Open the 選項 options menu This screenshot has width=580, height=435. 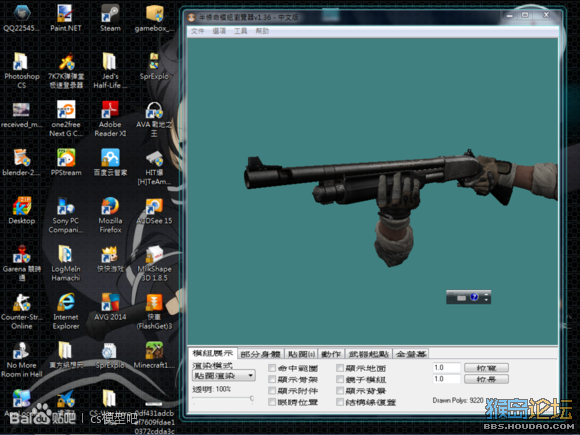tap(219, 31)
